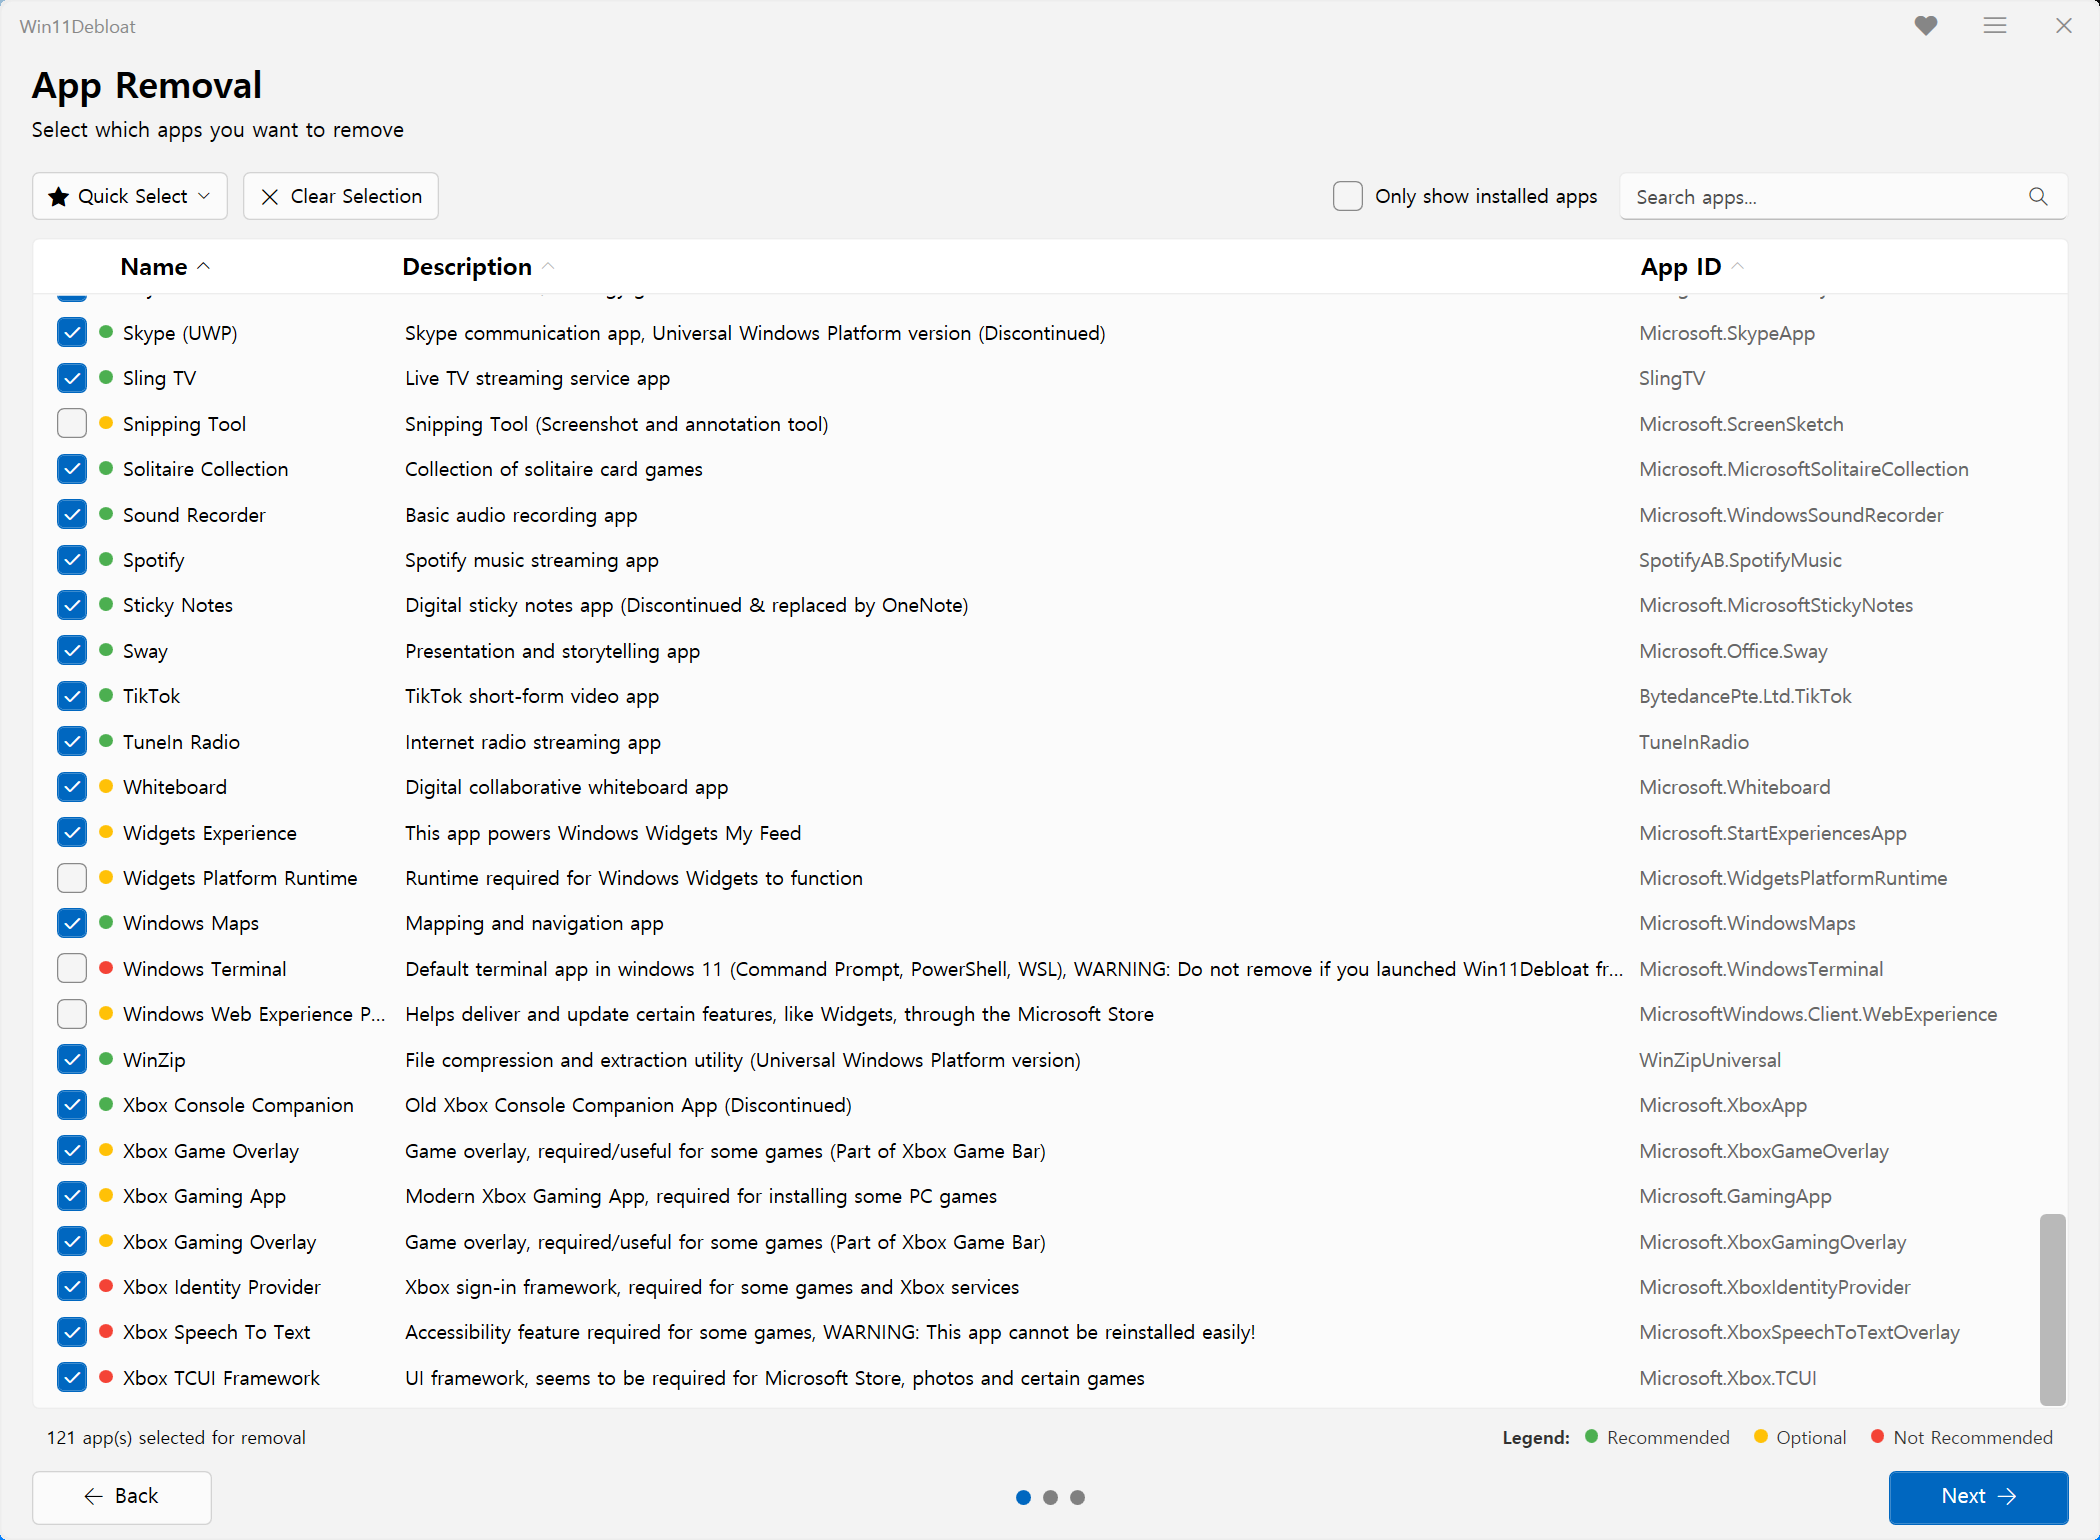Click the Clear Selection button
2100x1540 pixels.
point(341,196)
